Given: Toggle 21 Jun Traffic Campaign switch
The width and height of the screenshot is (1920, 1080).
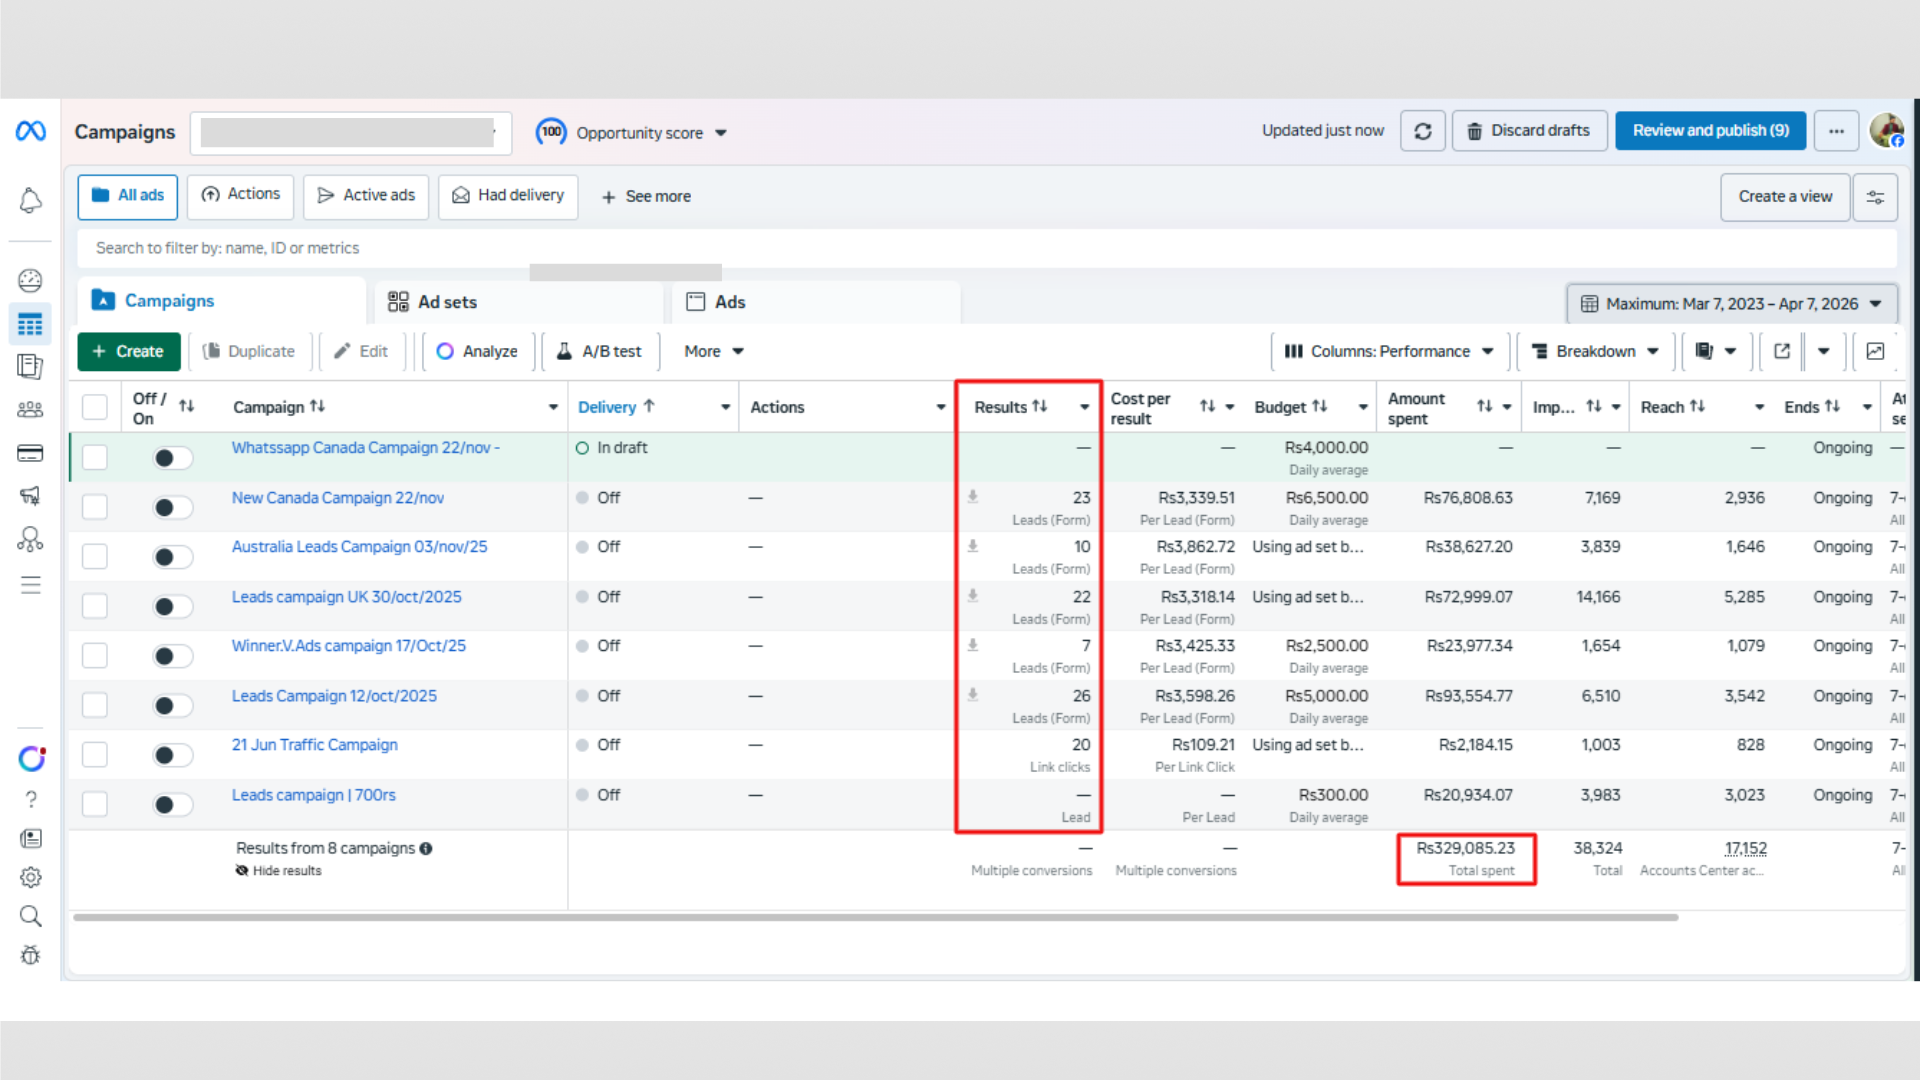Looking at the screenshot, I should tap(171, 755).
